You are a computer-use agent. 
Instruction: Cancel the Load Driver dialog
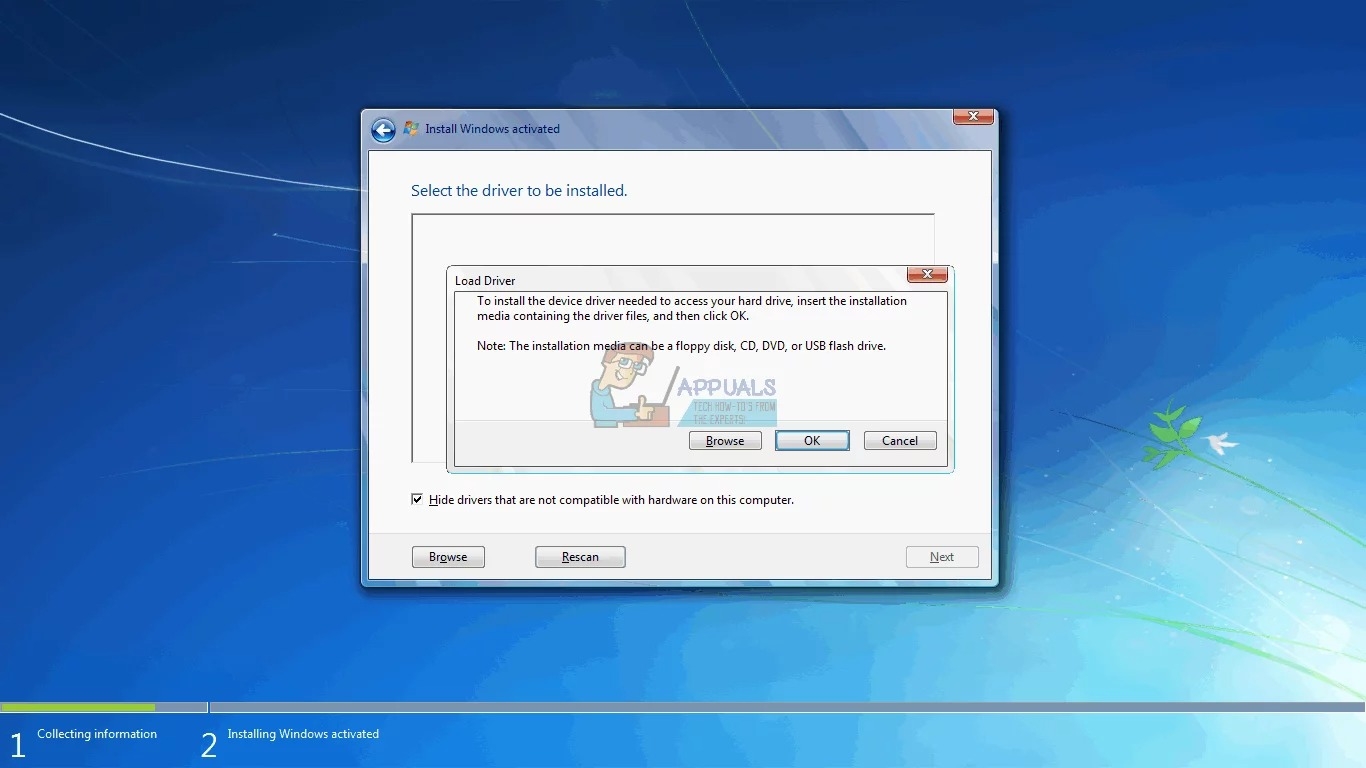[900, 441]
